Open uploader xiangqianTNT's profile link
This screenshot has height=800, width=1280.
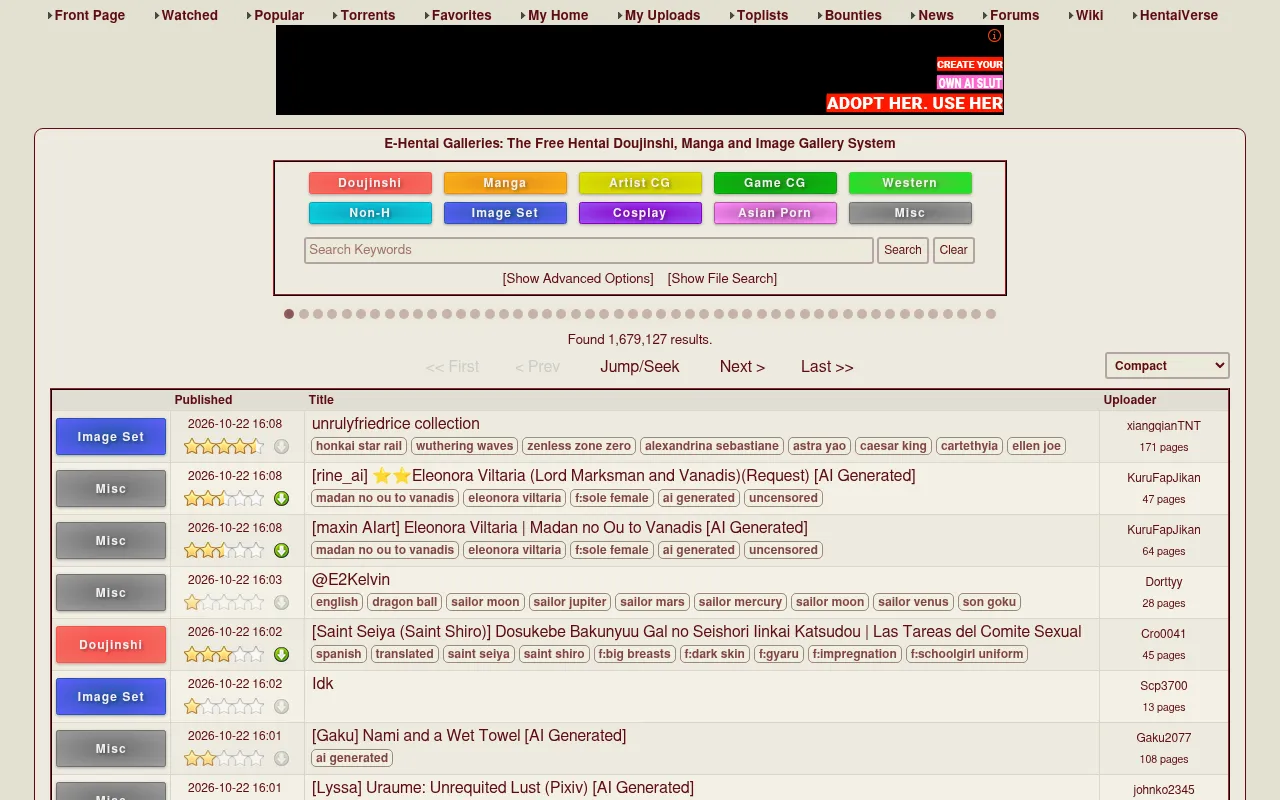point(1164,426)
